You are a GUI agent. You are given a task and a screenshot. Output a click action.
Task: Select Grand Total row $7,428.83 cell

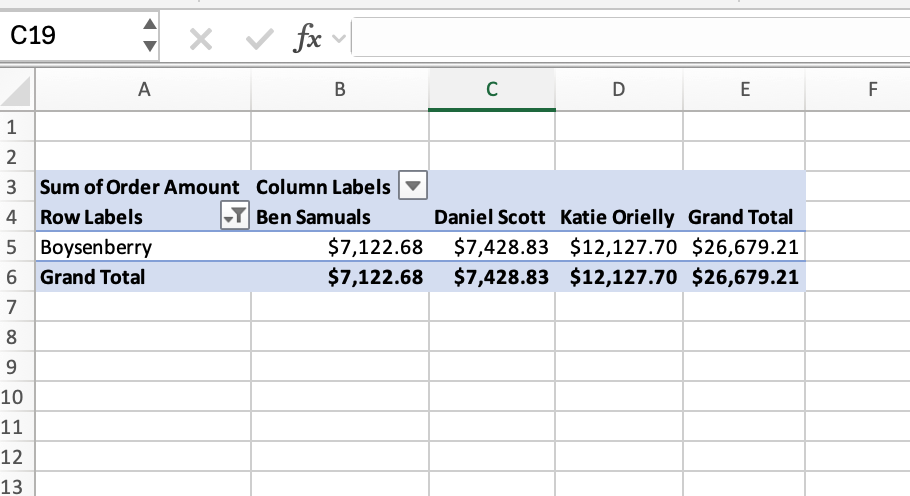coord(492,277)
